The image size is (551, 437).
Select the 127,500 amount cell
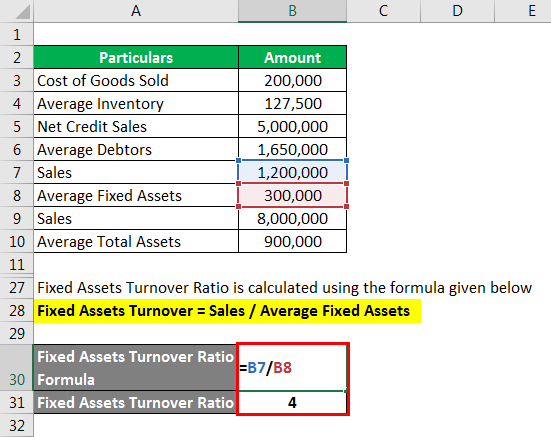click(x=292, y=103)
